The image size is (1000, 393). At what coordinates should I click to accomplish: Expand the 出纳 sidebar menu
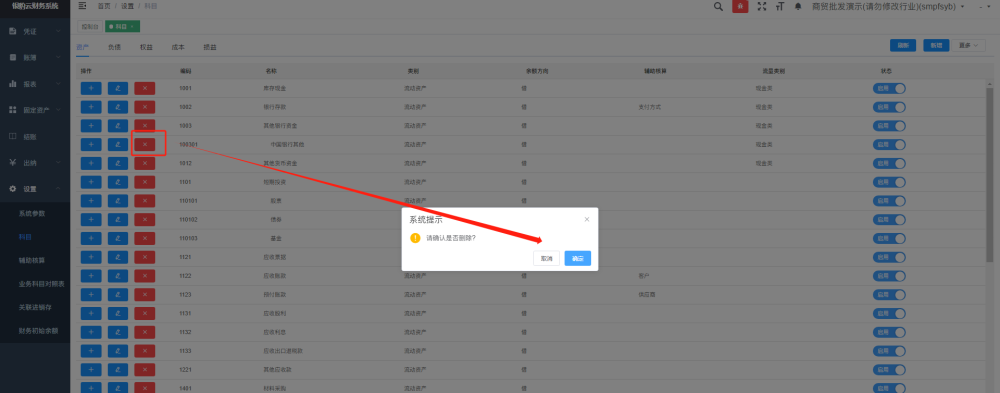(35, 163)
